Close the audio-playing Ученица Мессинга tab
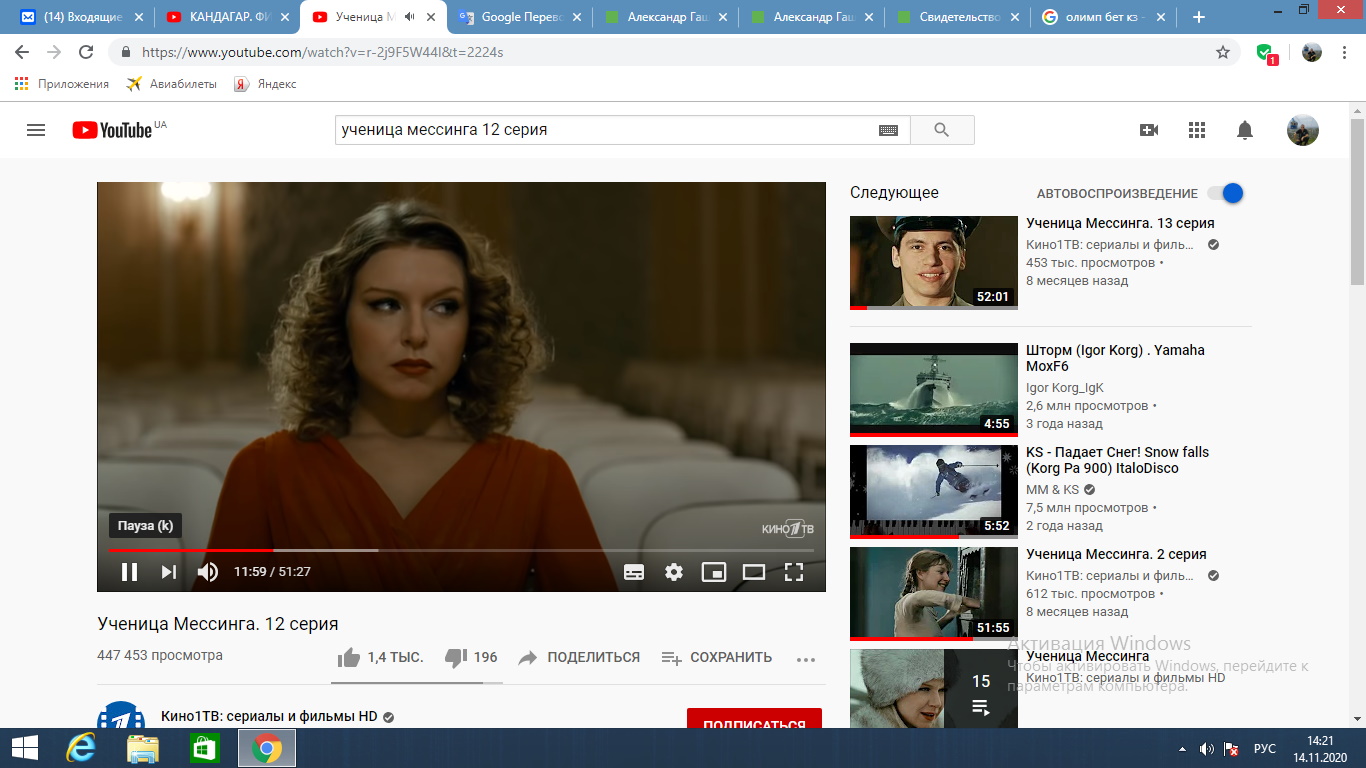Screen dimensions: 1366x768 432,17
